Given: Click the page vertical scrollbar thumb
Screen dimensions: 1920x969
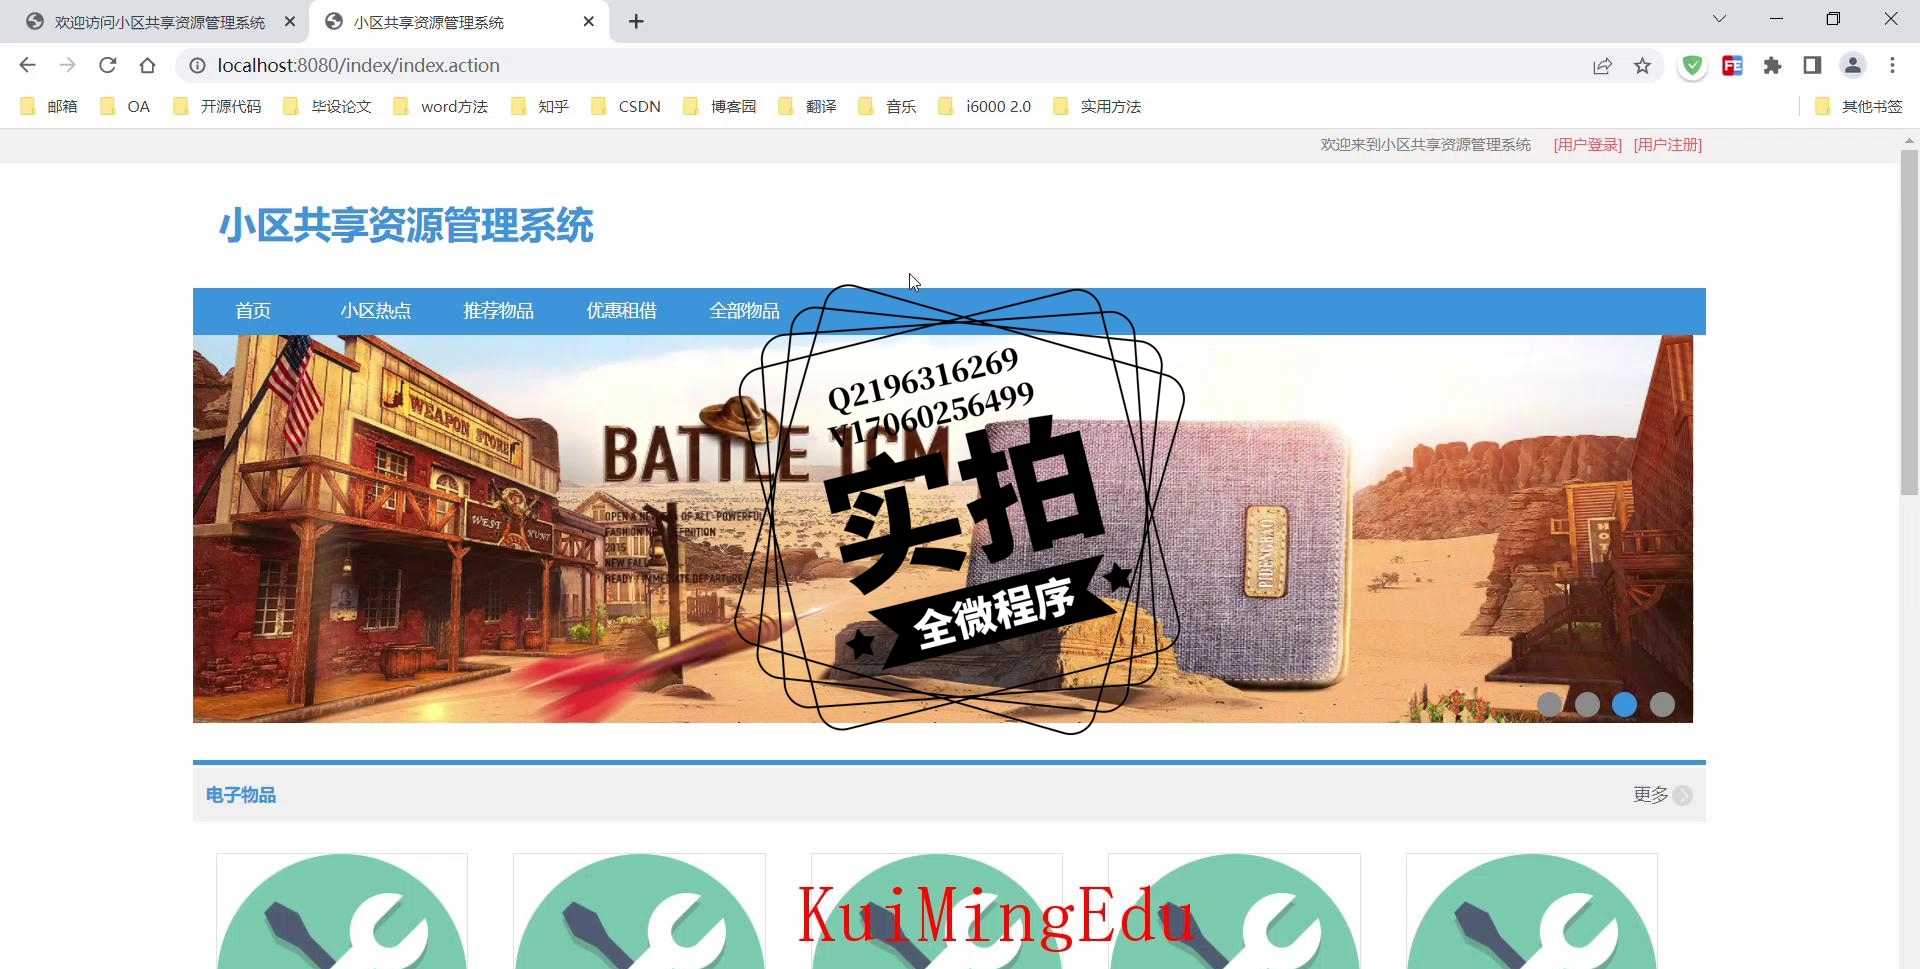Looking at the screenshot, I should tap(1909, 322).
